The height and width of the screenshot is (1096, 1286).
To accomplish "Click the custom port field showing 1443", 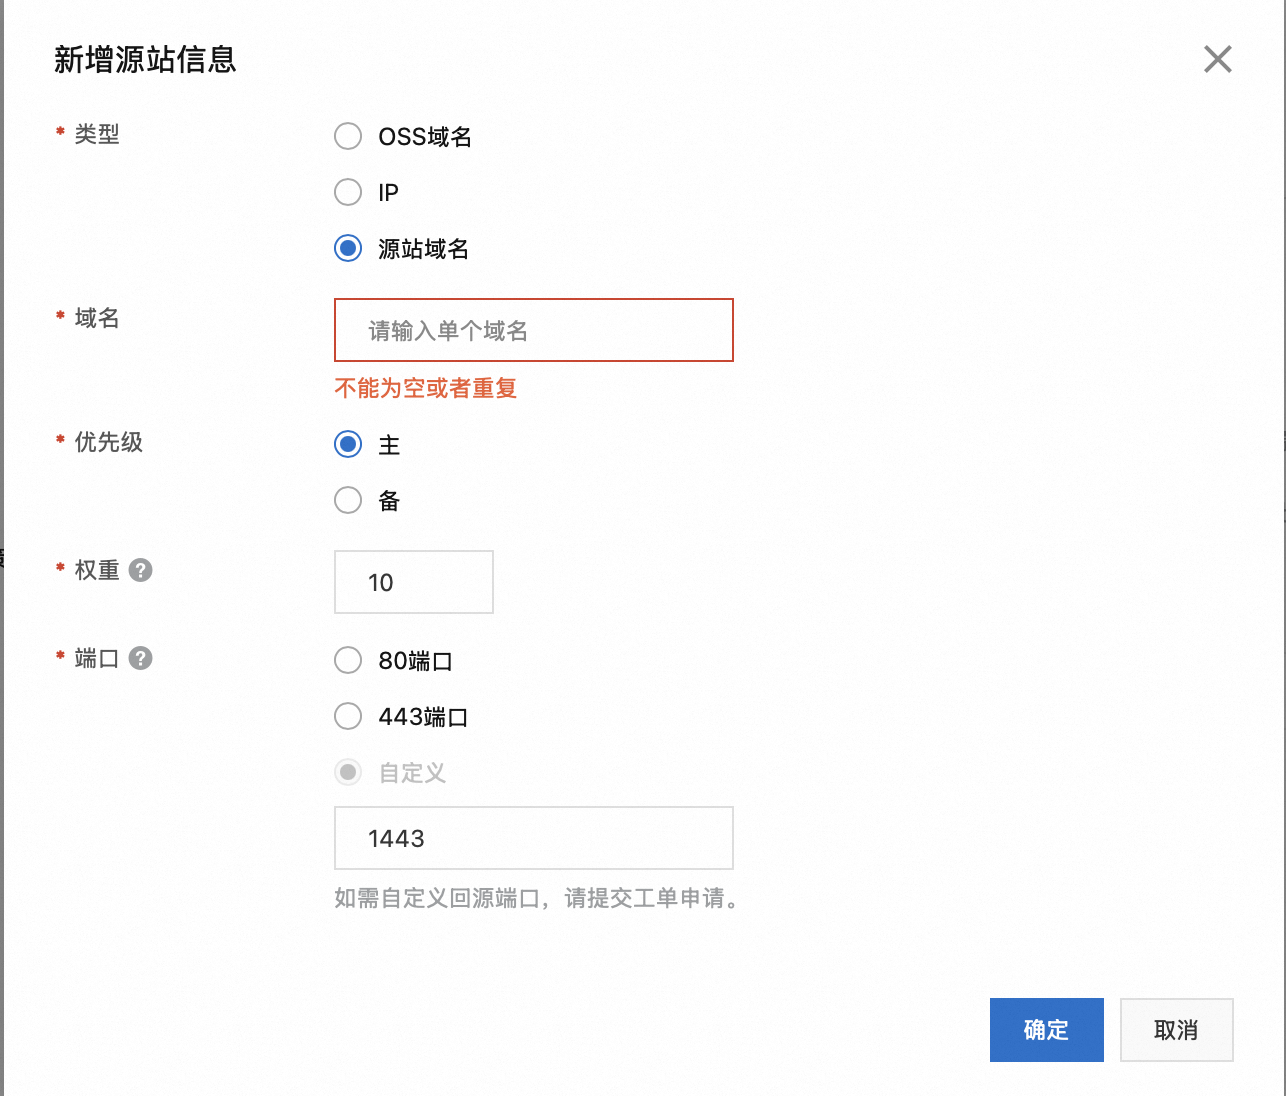I will click(x=533, y=838).
